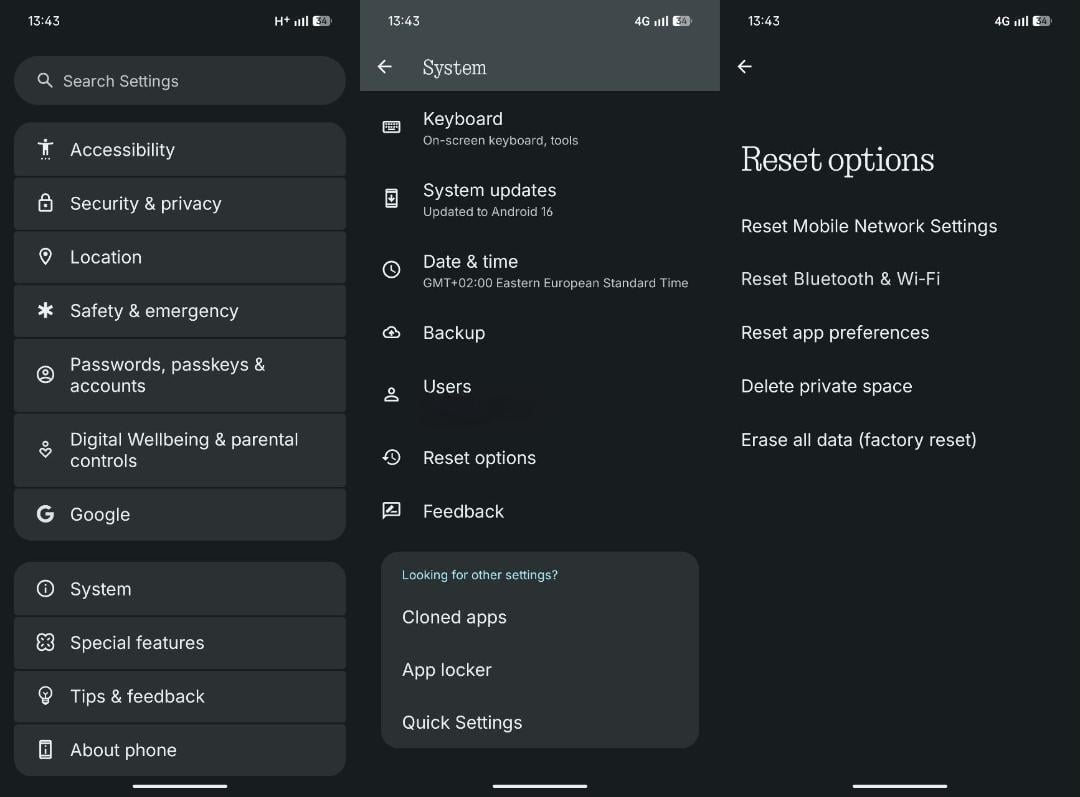The image size is (1080, 797).
Task: Tap the Location pin icon
Action: [x=45, y=257]
